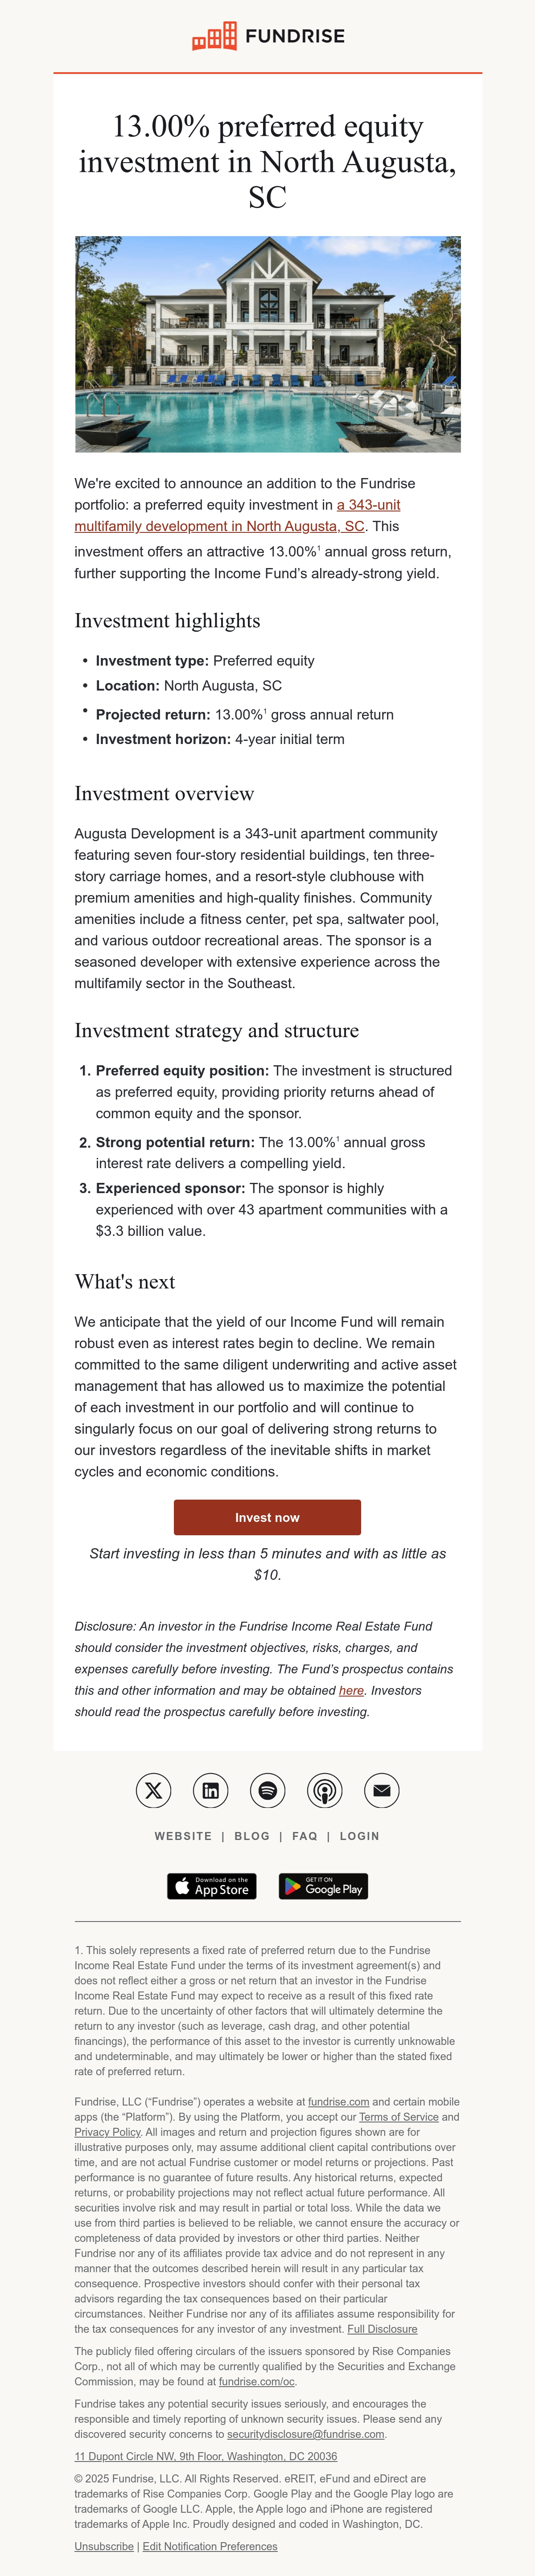The height and width of the screenshot is (2576, 535).
Task: Open the FAQ footer menu item
Action: (305, 1836)
